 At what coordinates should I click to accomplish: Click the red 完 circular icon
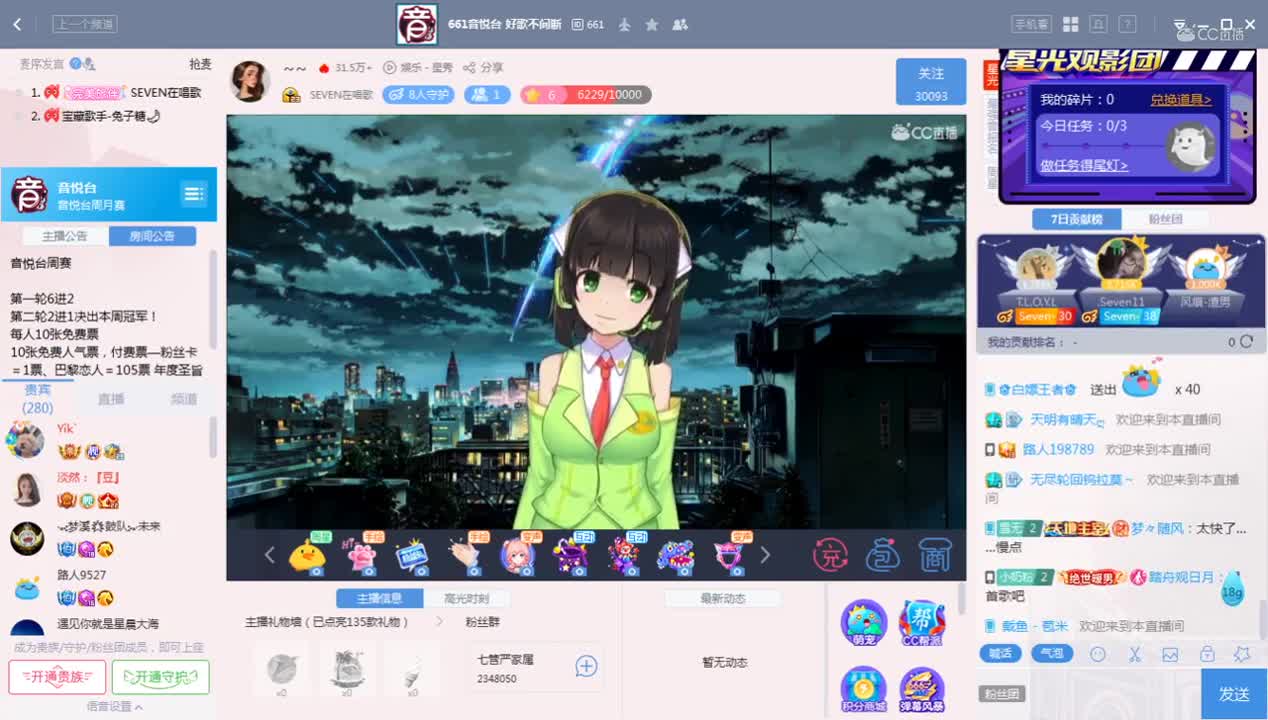(830, 555)
